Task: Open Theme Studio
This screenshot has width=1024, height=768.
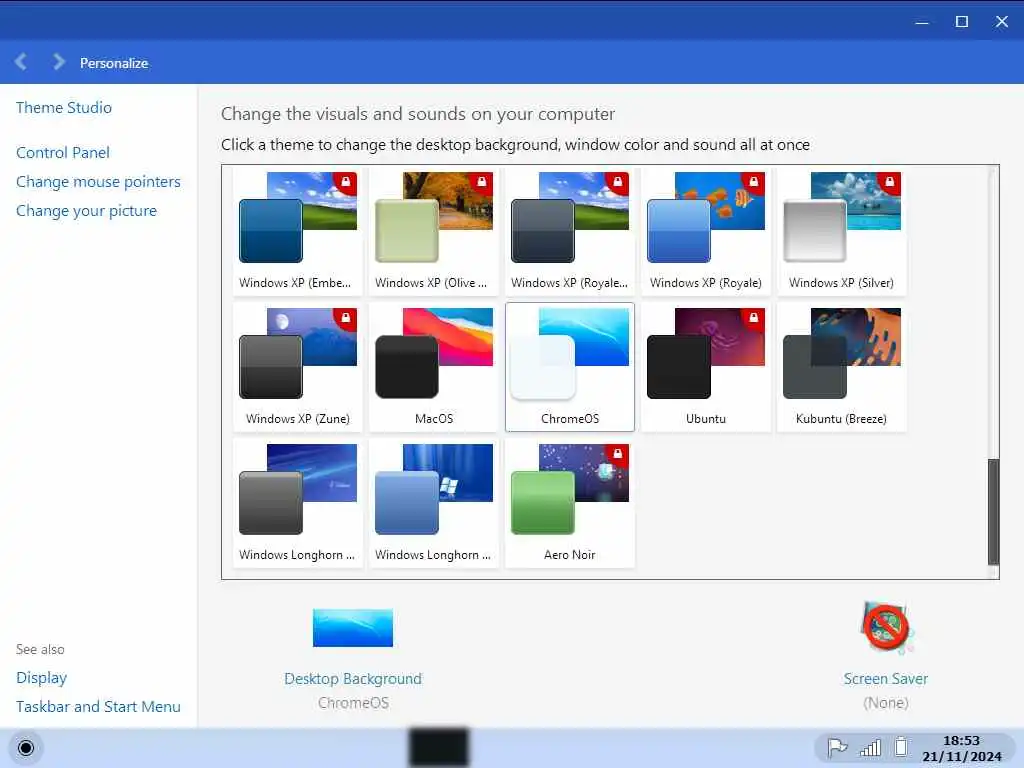Action: tap(64, 108)
